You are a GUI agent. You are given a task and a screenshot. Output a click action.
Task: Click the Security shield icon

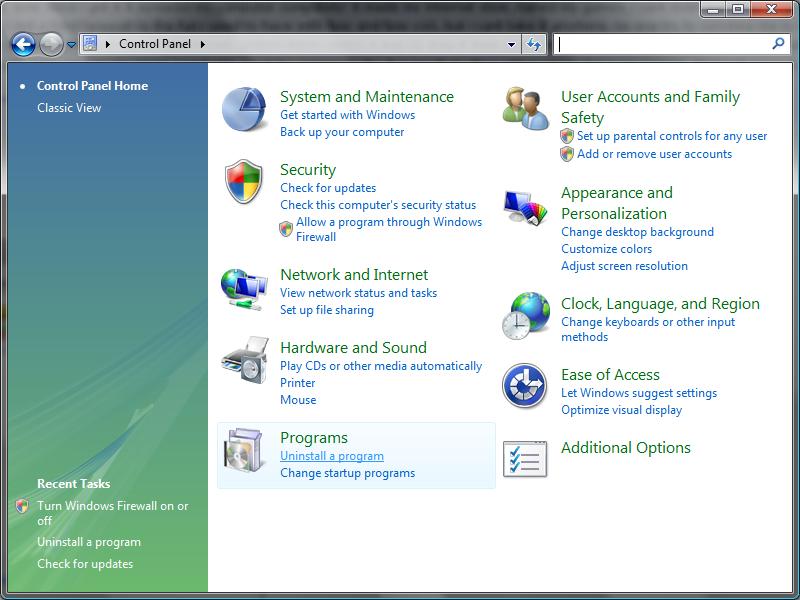(244, 182)
